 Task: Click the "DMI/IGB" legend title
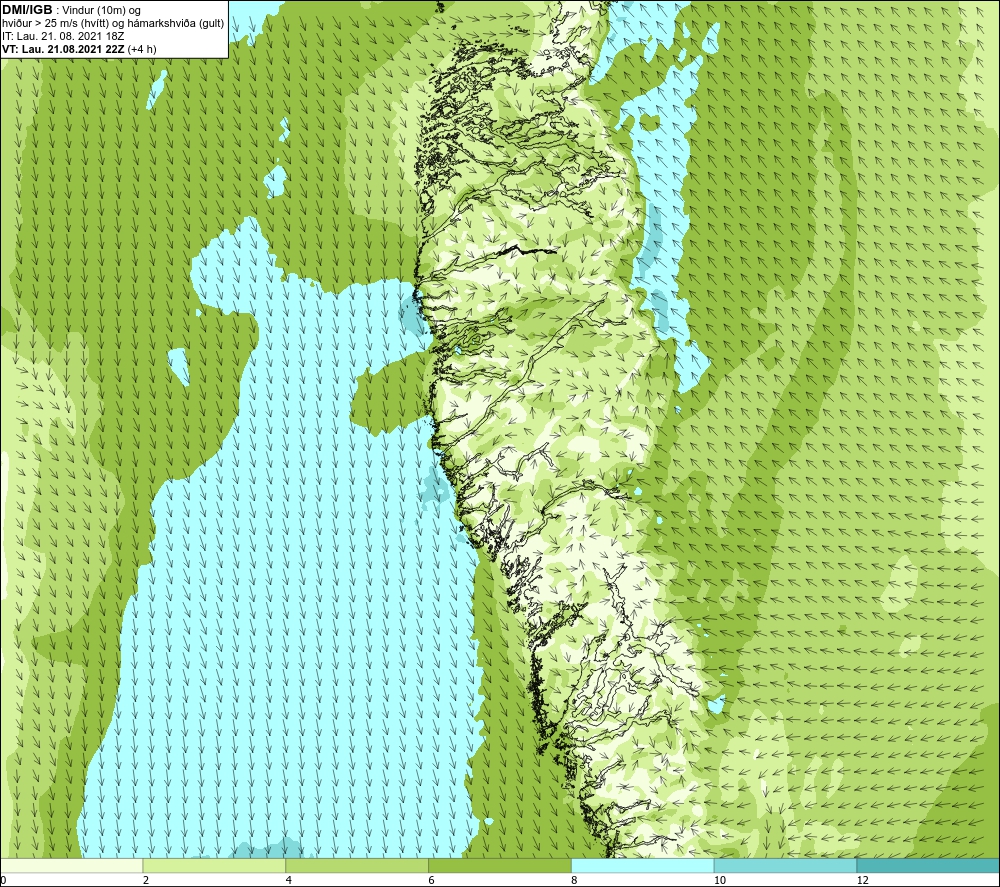[27, 10]
